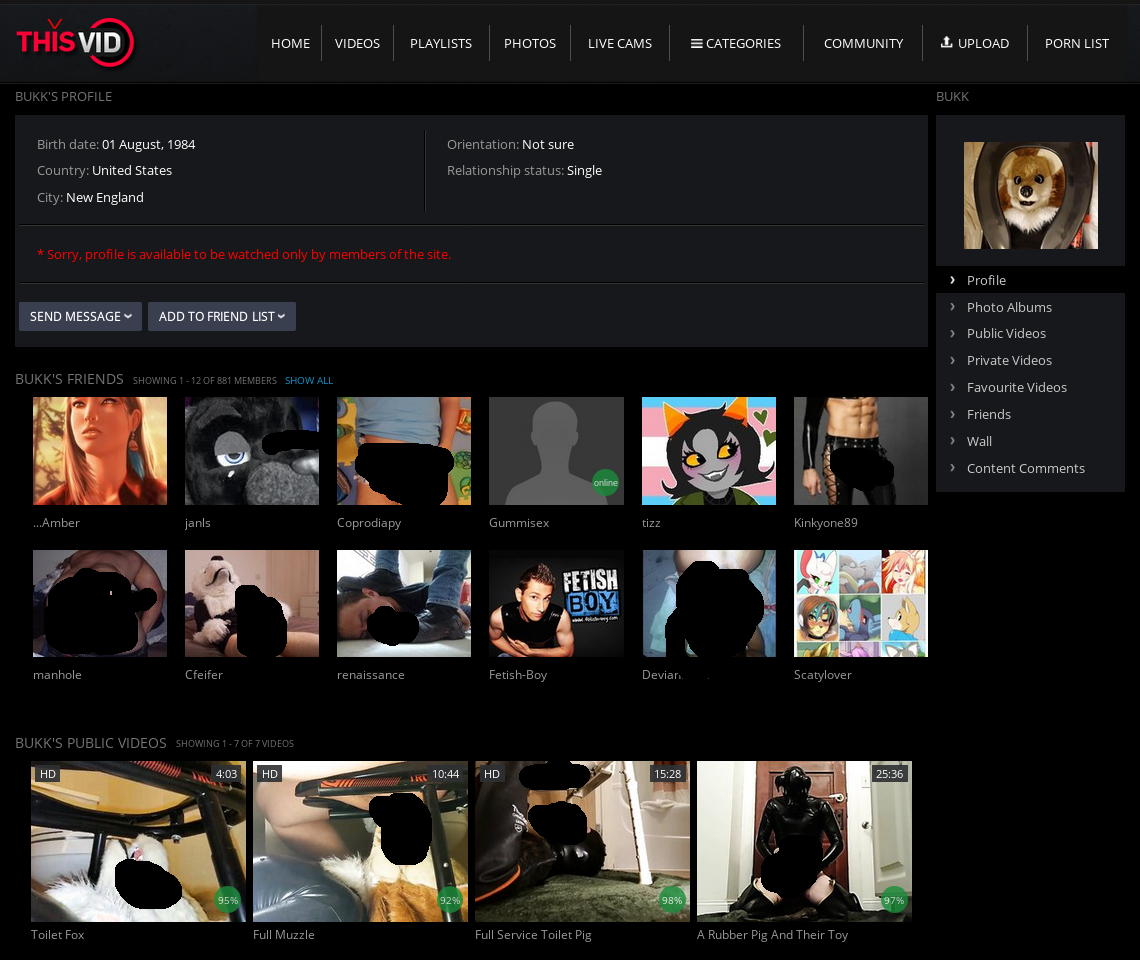Open the Porn List menu item
The image size is (1140, 960).
coord(1077,44)
